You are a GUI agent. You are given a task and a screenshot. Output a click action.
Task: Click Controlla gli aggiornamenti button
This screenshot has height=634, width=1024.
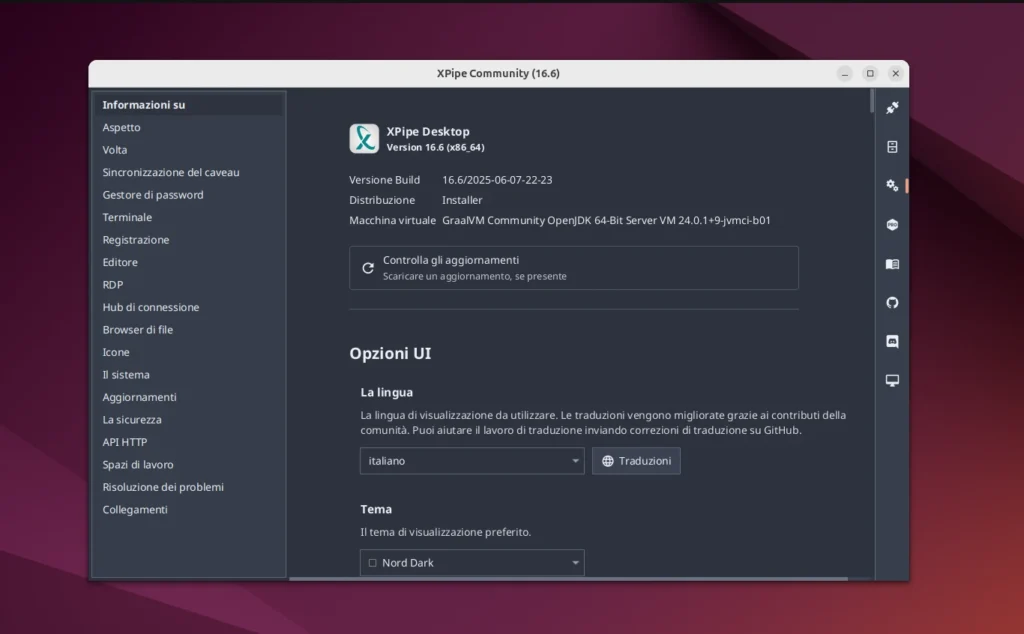pyautogui.click(x=573, y=268)
